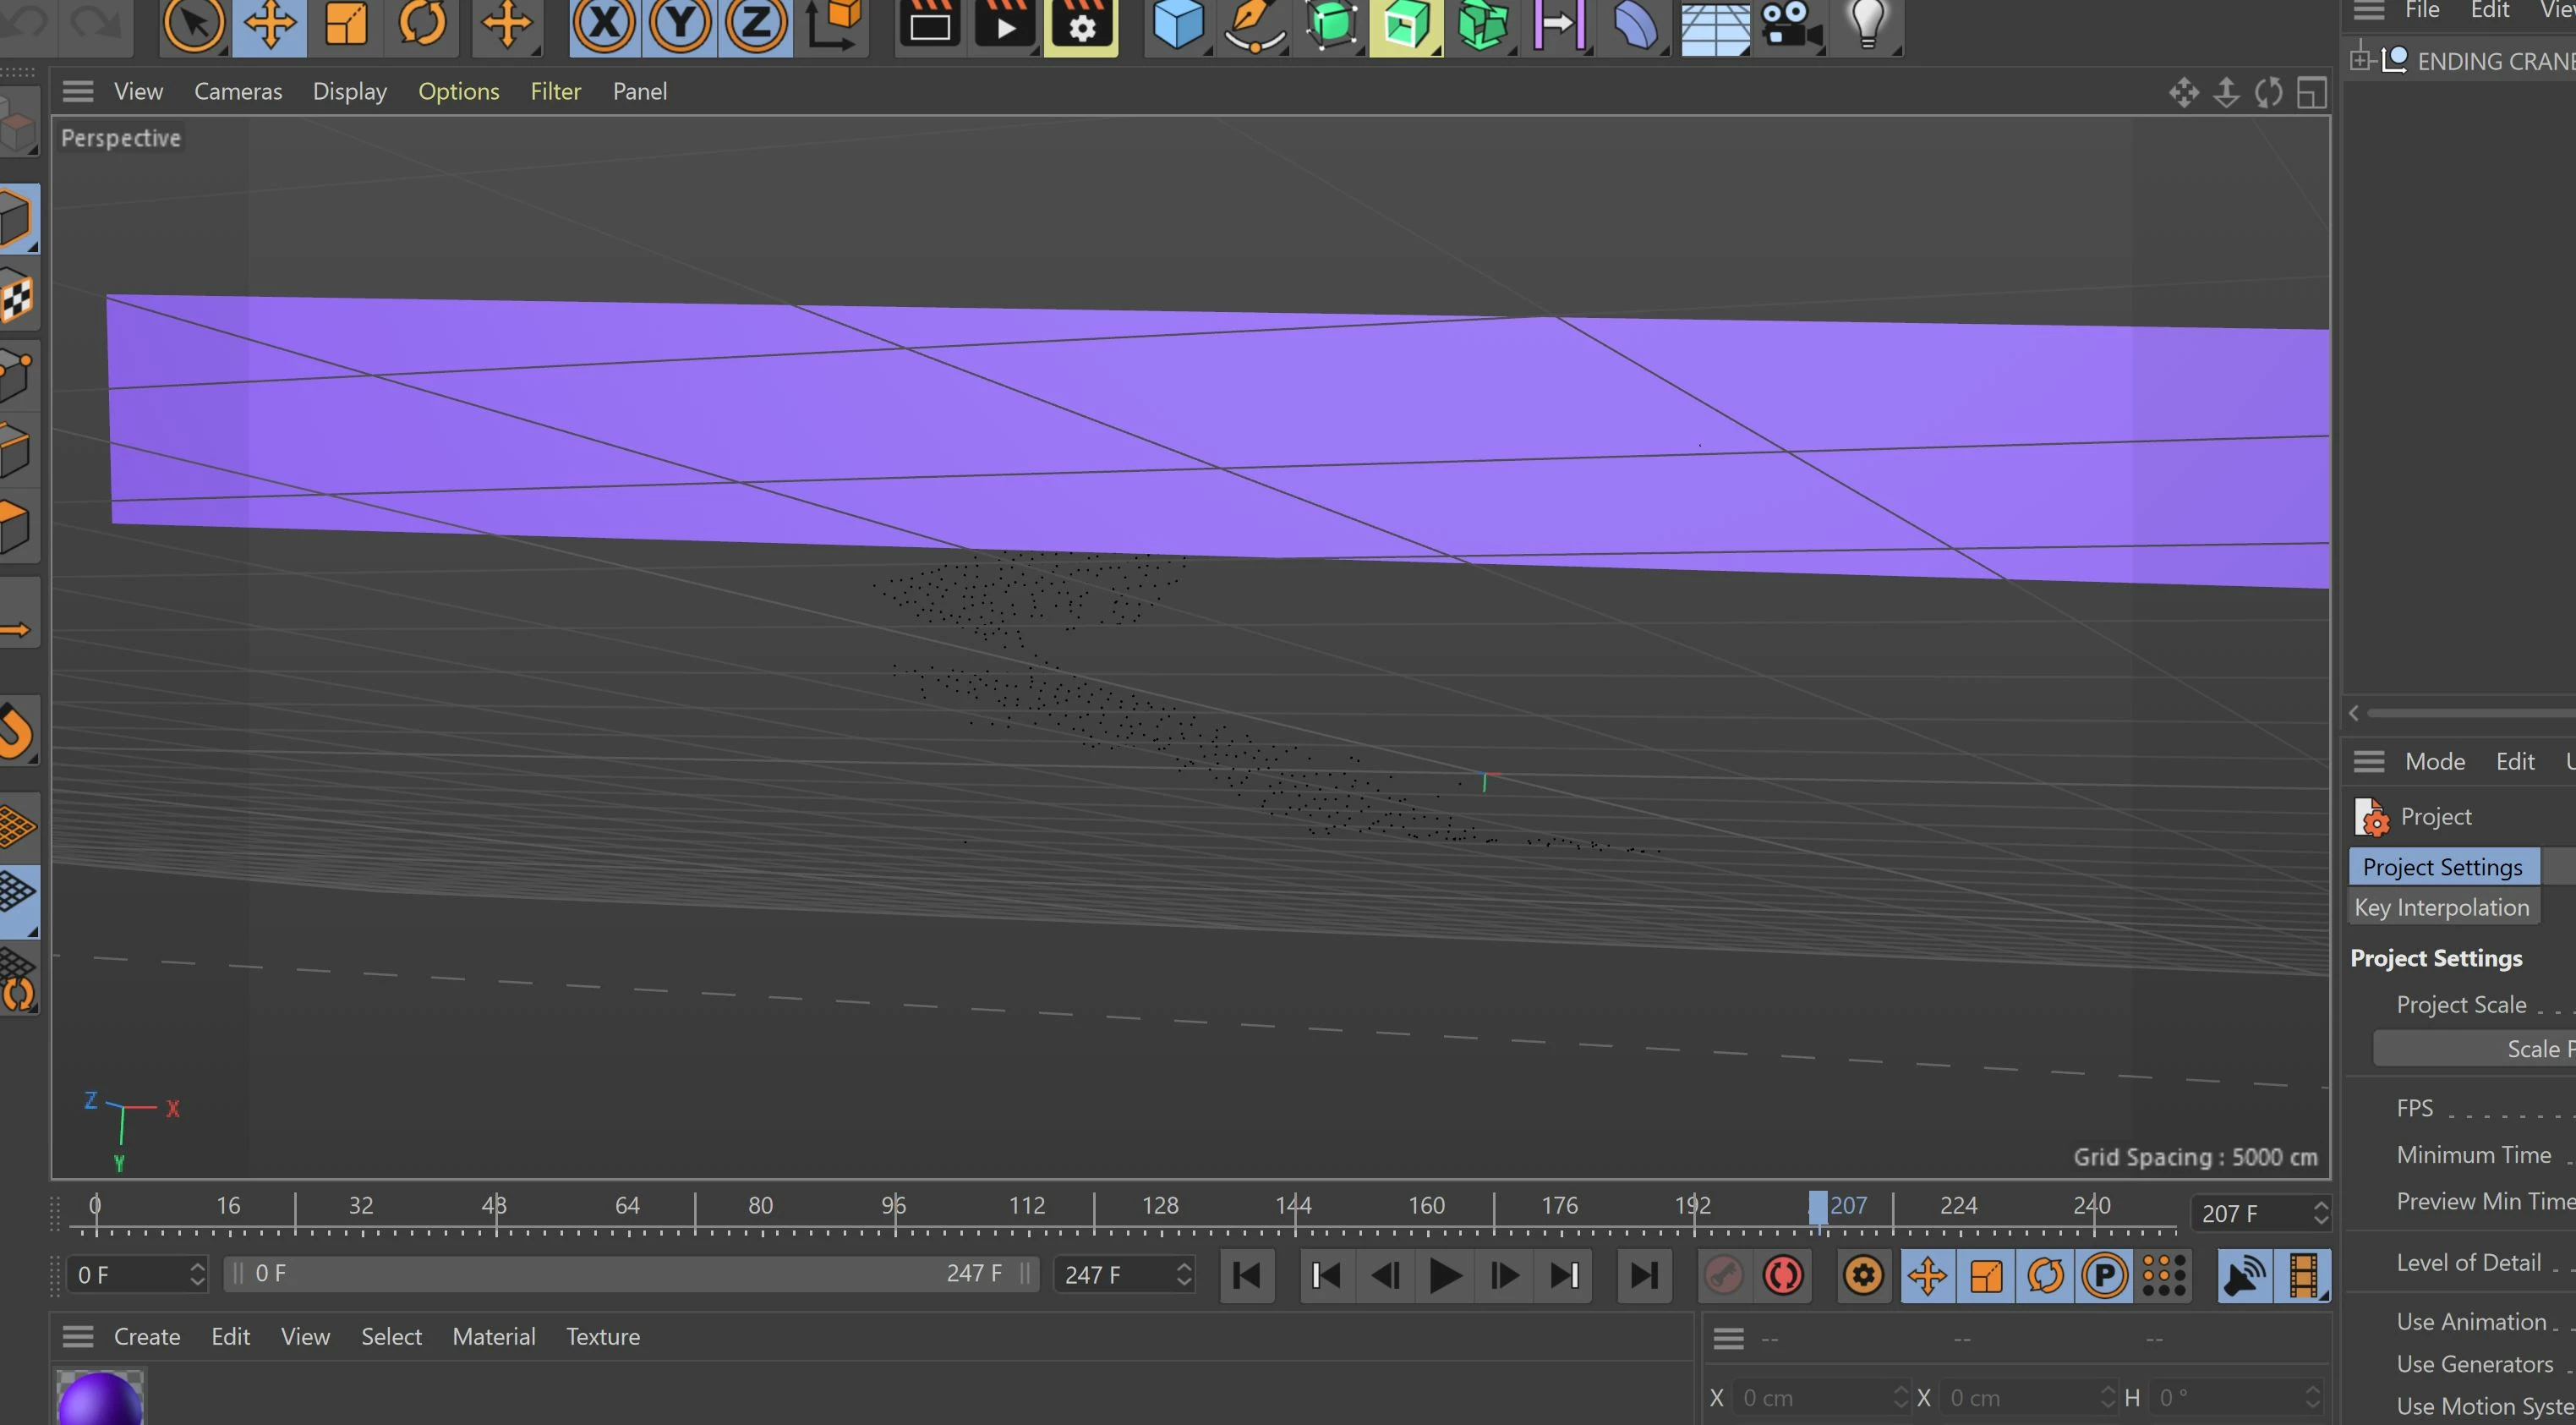Toggle timeline sound playback speaker icon
Screen dimensions: 2576x1425
(x=2244, y=1275)
